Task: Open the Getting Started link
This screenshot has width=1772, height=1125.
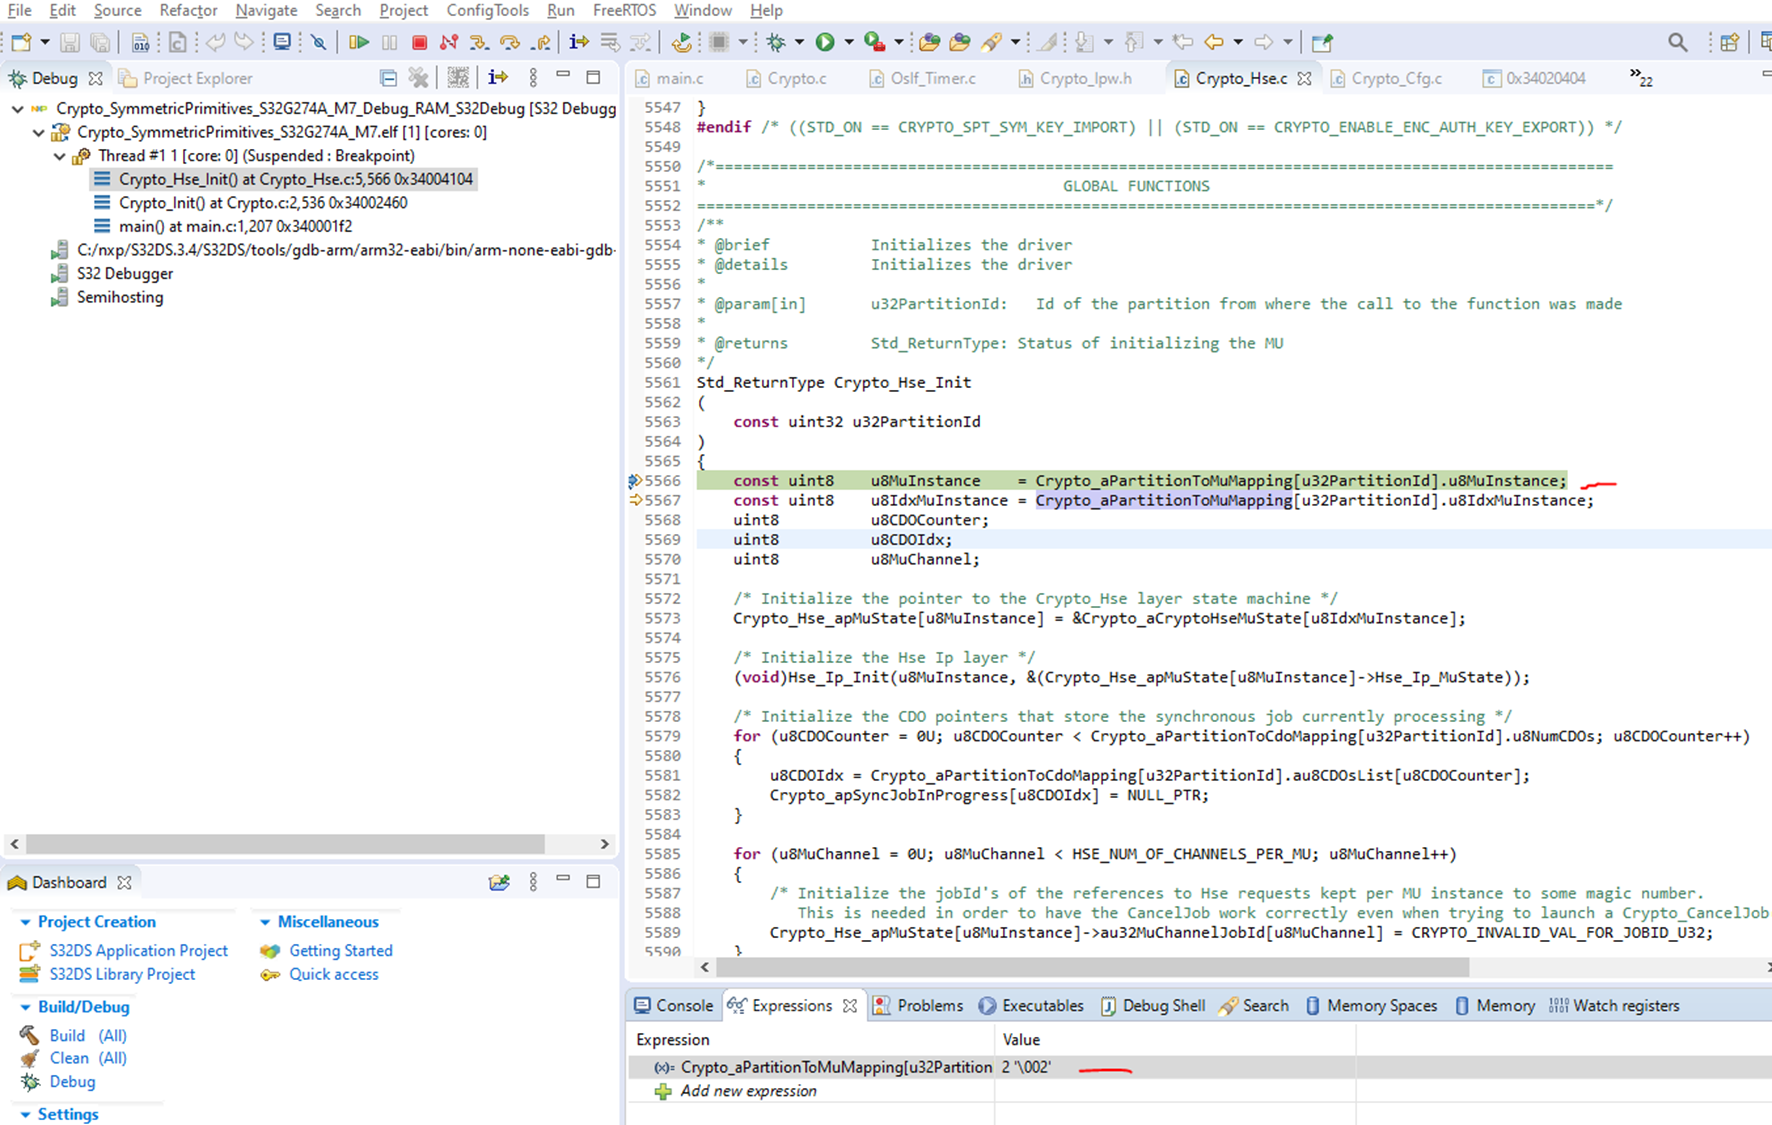Action: (340, 950)
